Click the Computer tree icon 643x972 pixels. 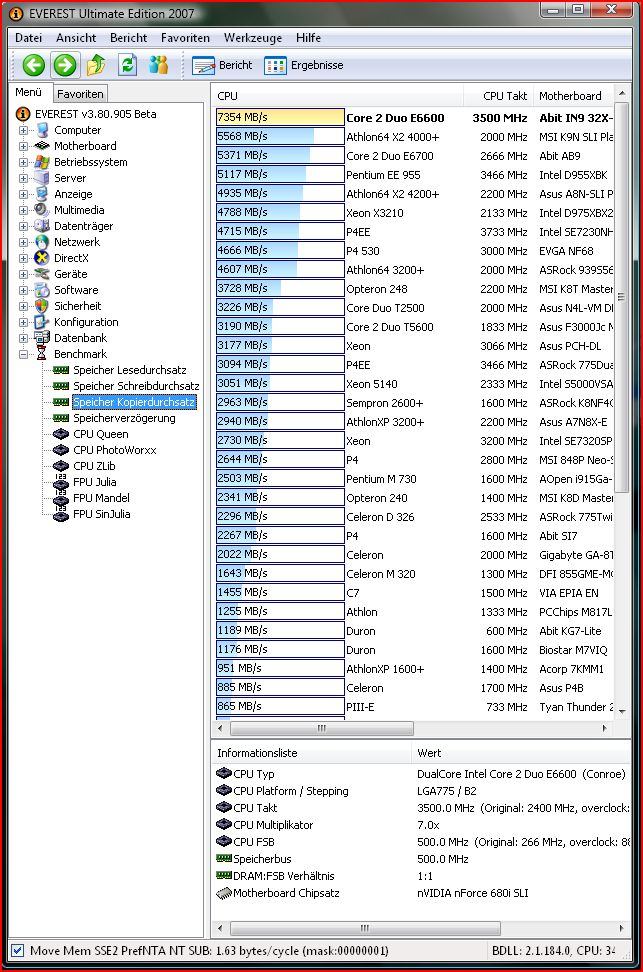42,130
